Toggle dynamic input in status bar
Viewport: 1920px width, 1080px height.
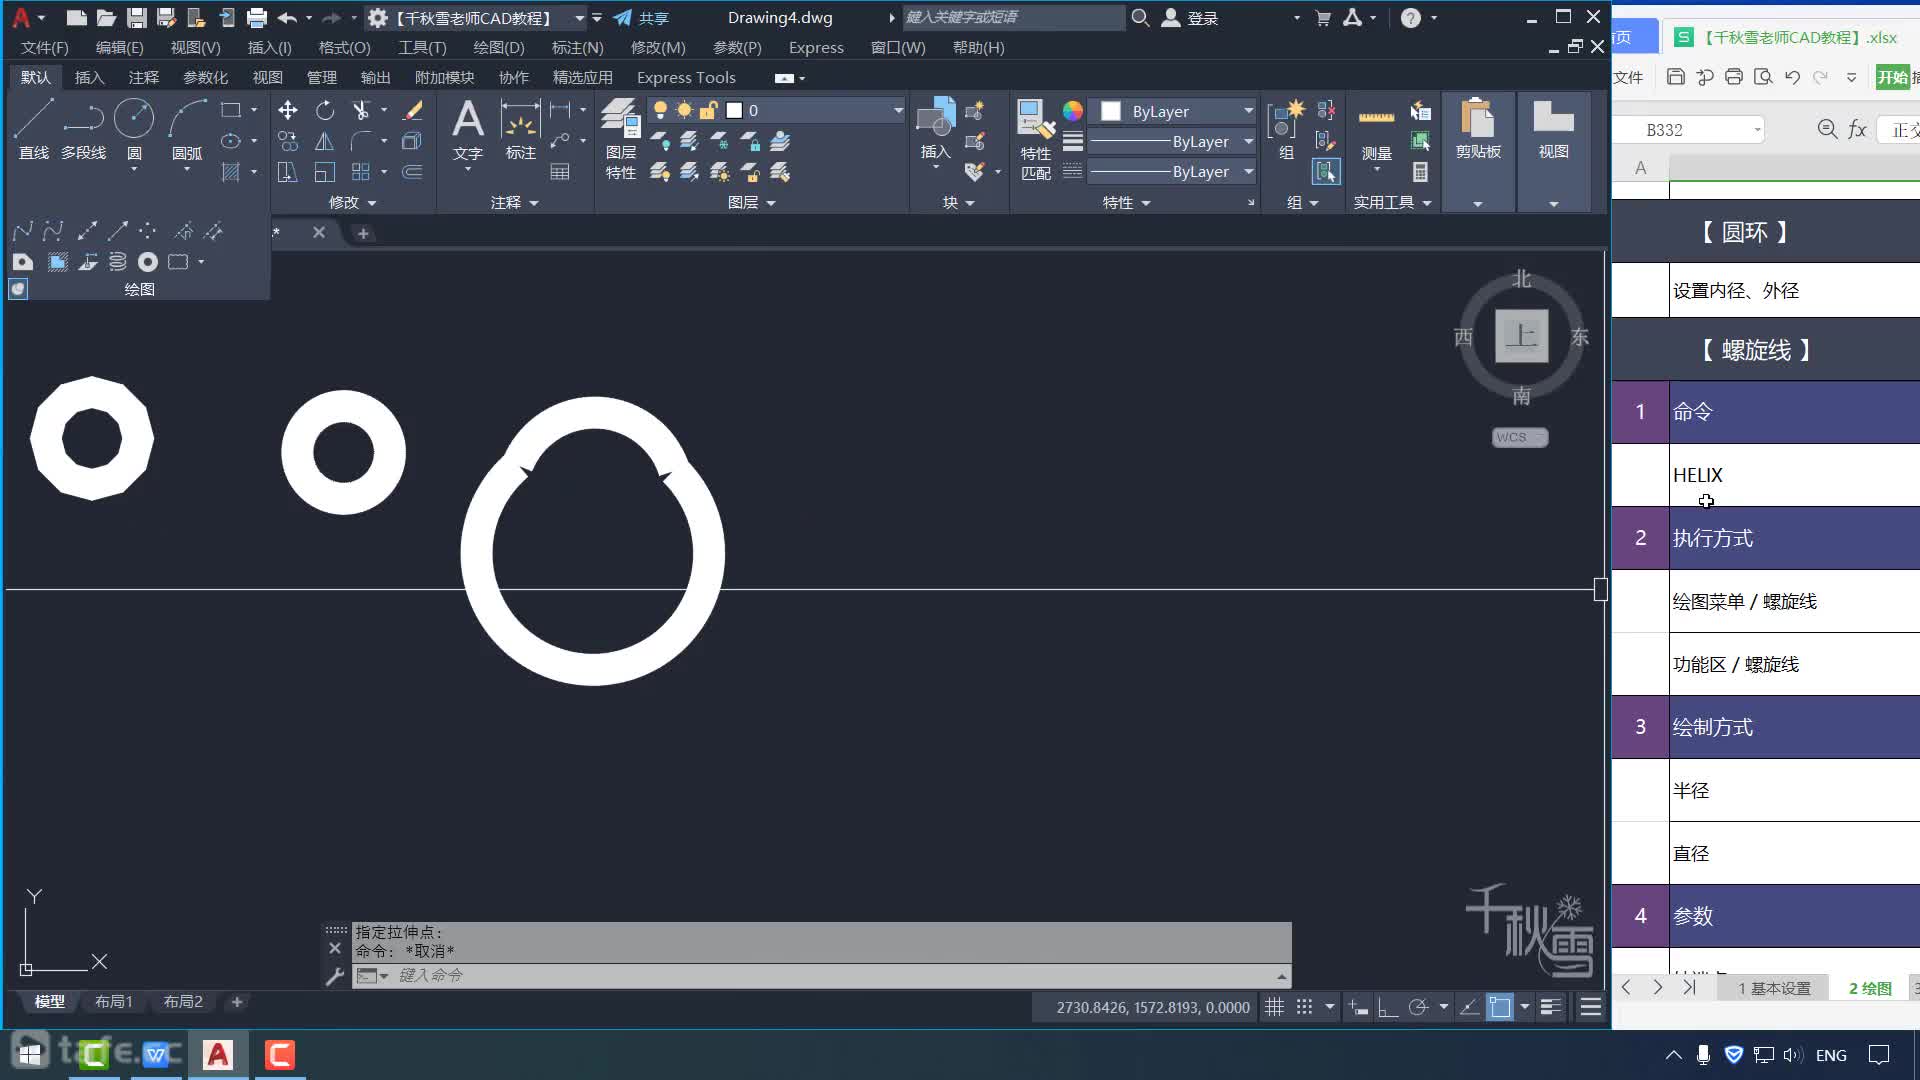click(1358, 1007)
